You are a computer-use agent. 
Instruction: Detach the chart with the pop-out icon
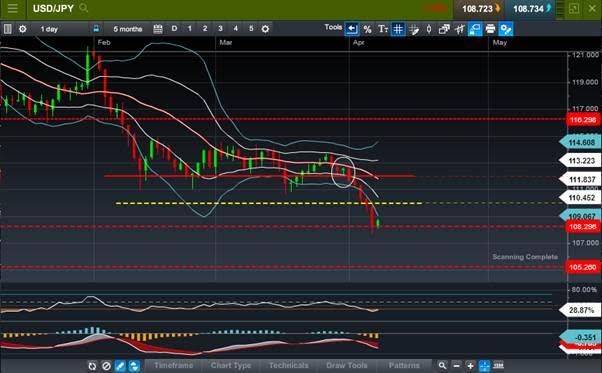[x=574, y=8]
